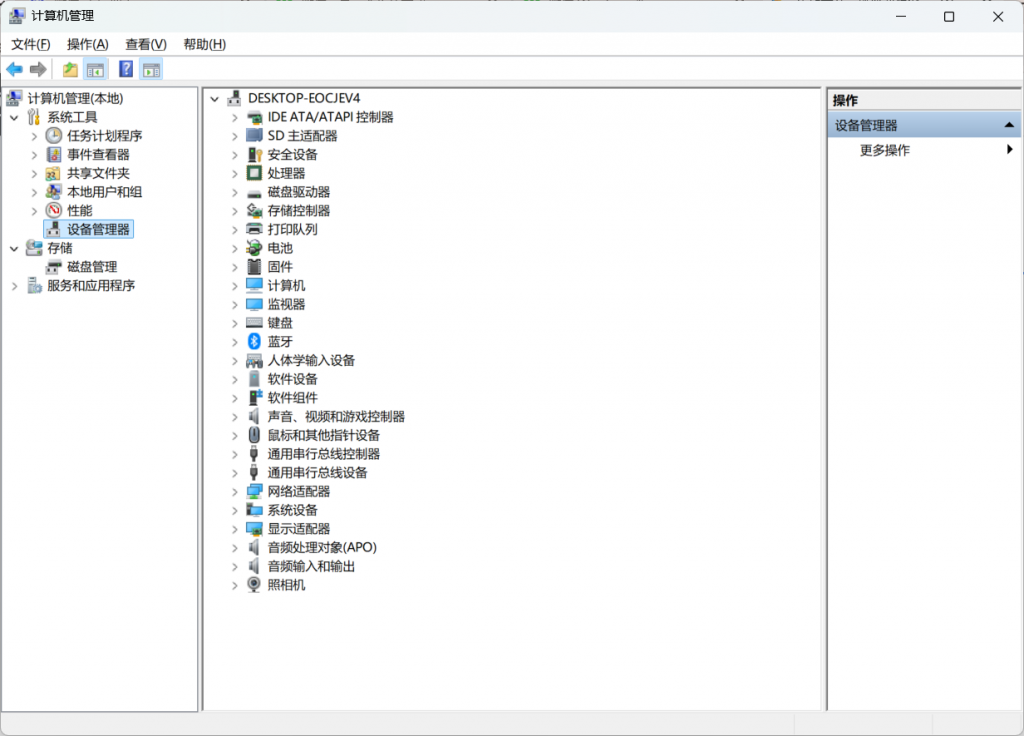Click the up one level folder icon

tap(70, 69)
